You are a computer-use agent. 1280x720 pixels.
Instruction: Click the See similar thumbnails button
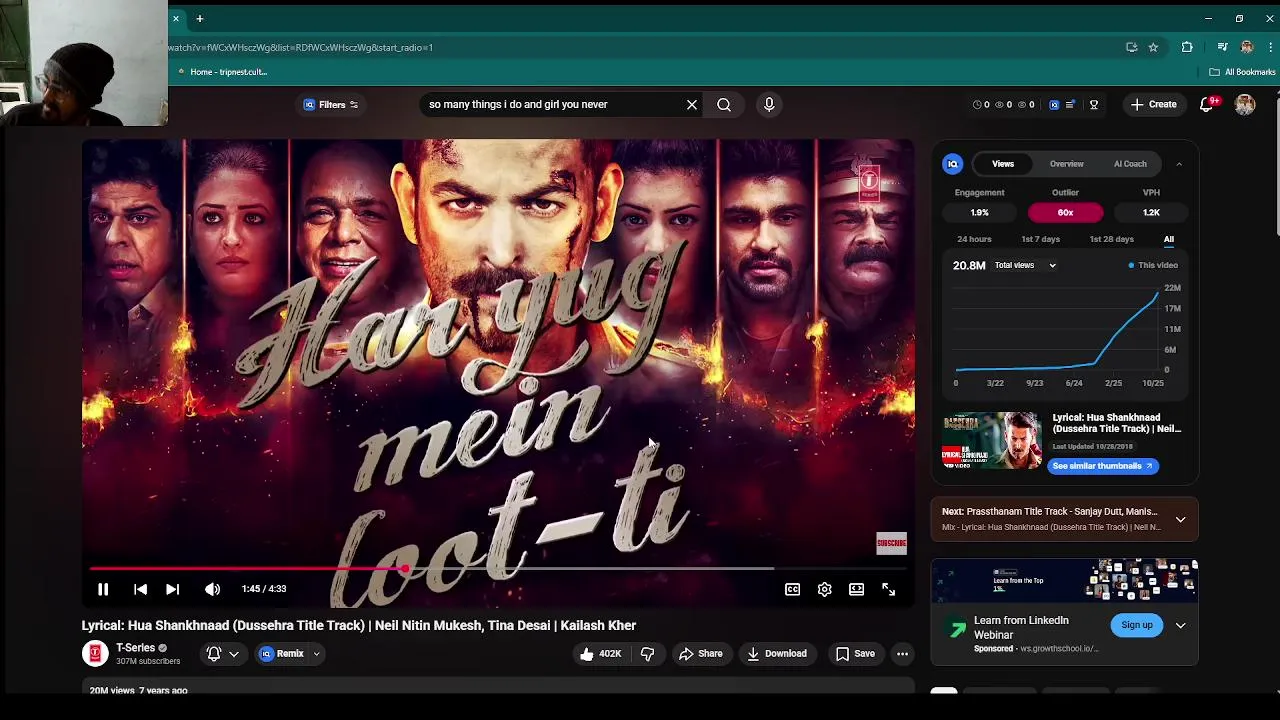pos(1102,466)
